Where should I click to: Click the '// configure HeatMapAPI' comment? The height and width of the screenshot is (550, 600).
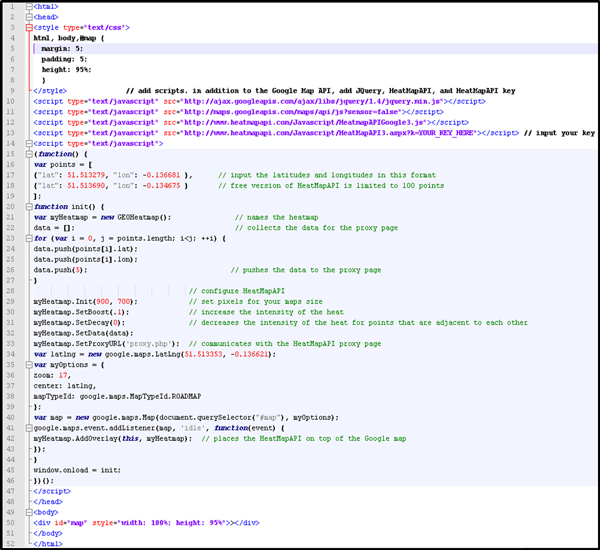coord(237,291)
